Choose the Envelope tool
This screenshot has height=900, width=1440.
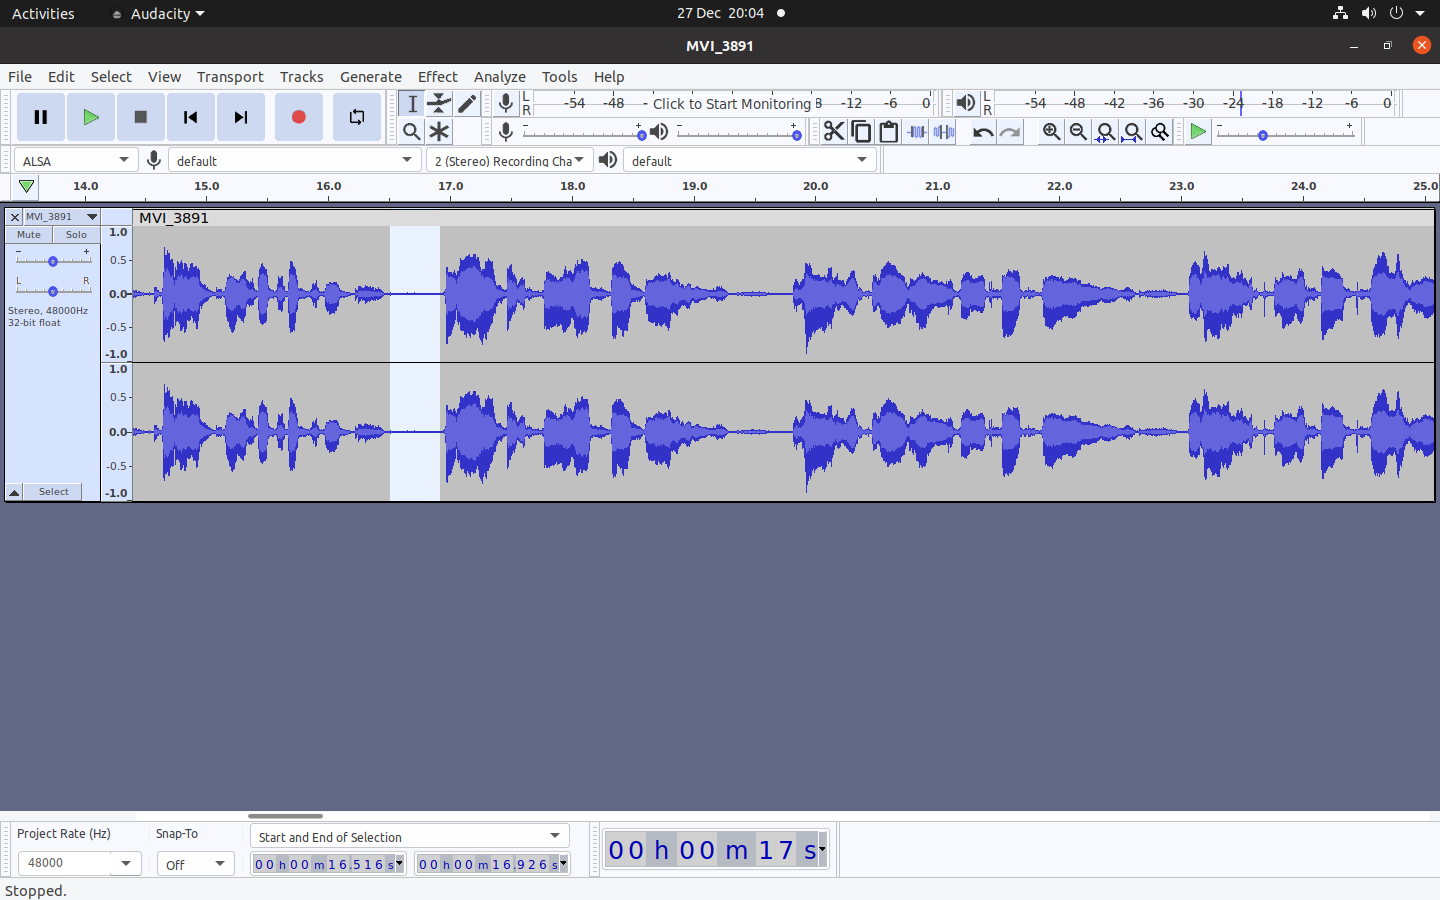(439, 104)
